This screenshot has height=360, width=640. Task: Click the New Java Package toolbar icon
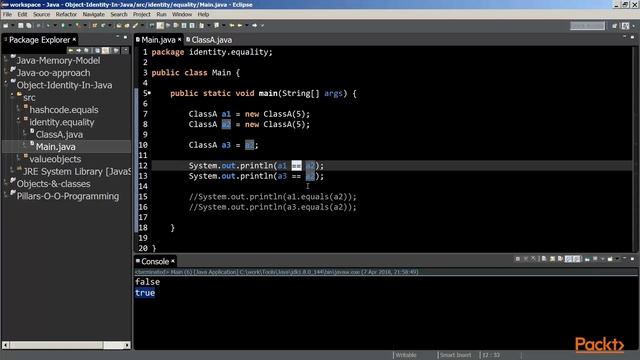pos(94,25)
